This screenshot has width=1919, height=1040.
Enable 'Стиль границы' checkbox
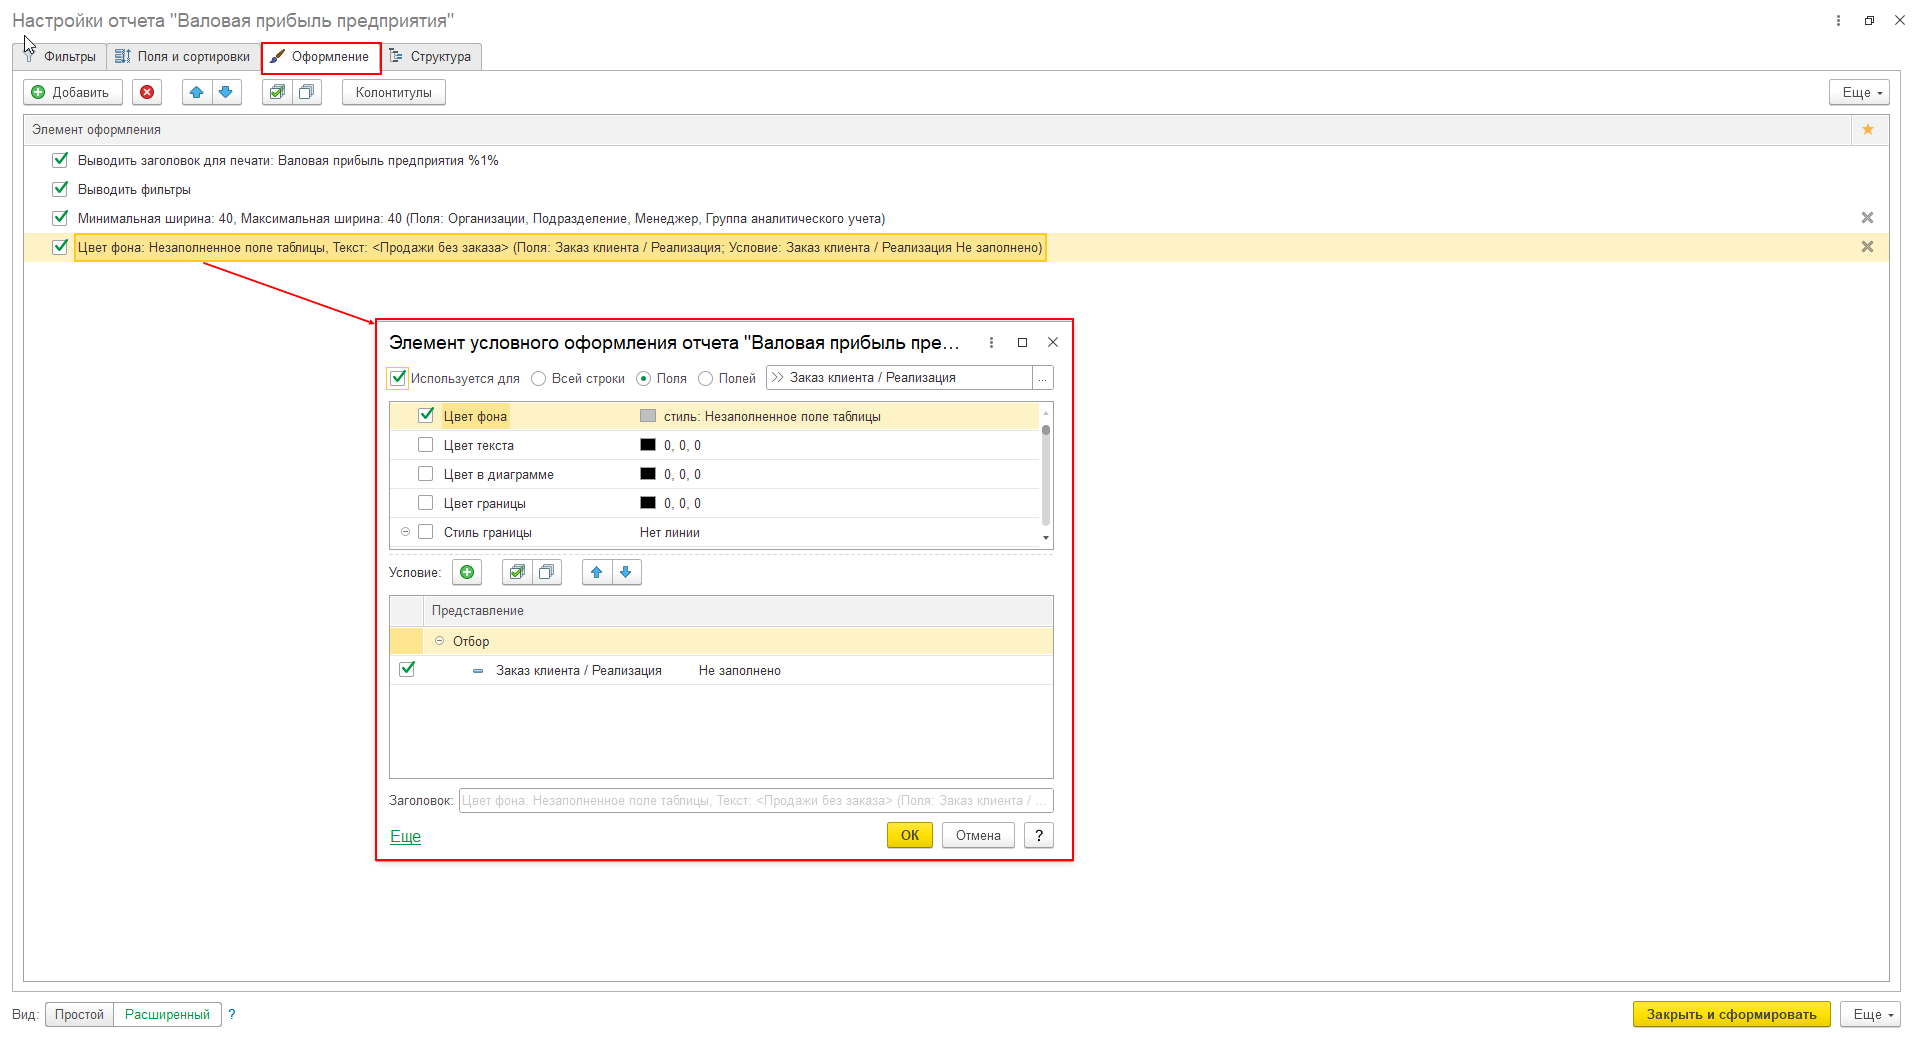(x=426, y=532)
